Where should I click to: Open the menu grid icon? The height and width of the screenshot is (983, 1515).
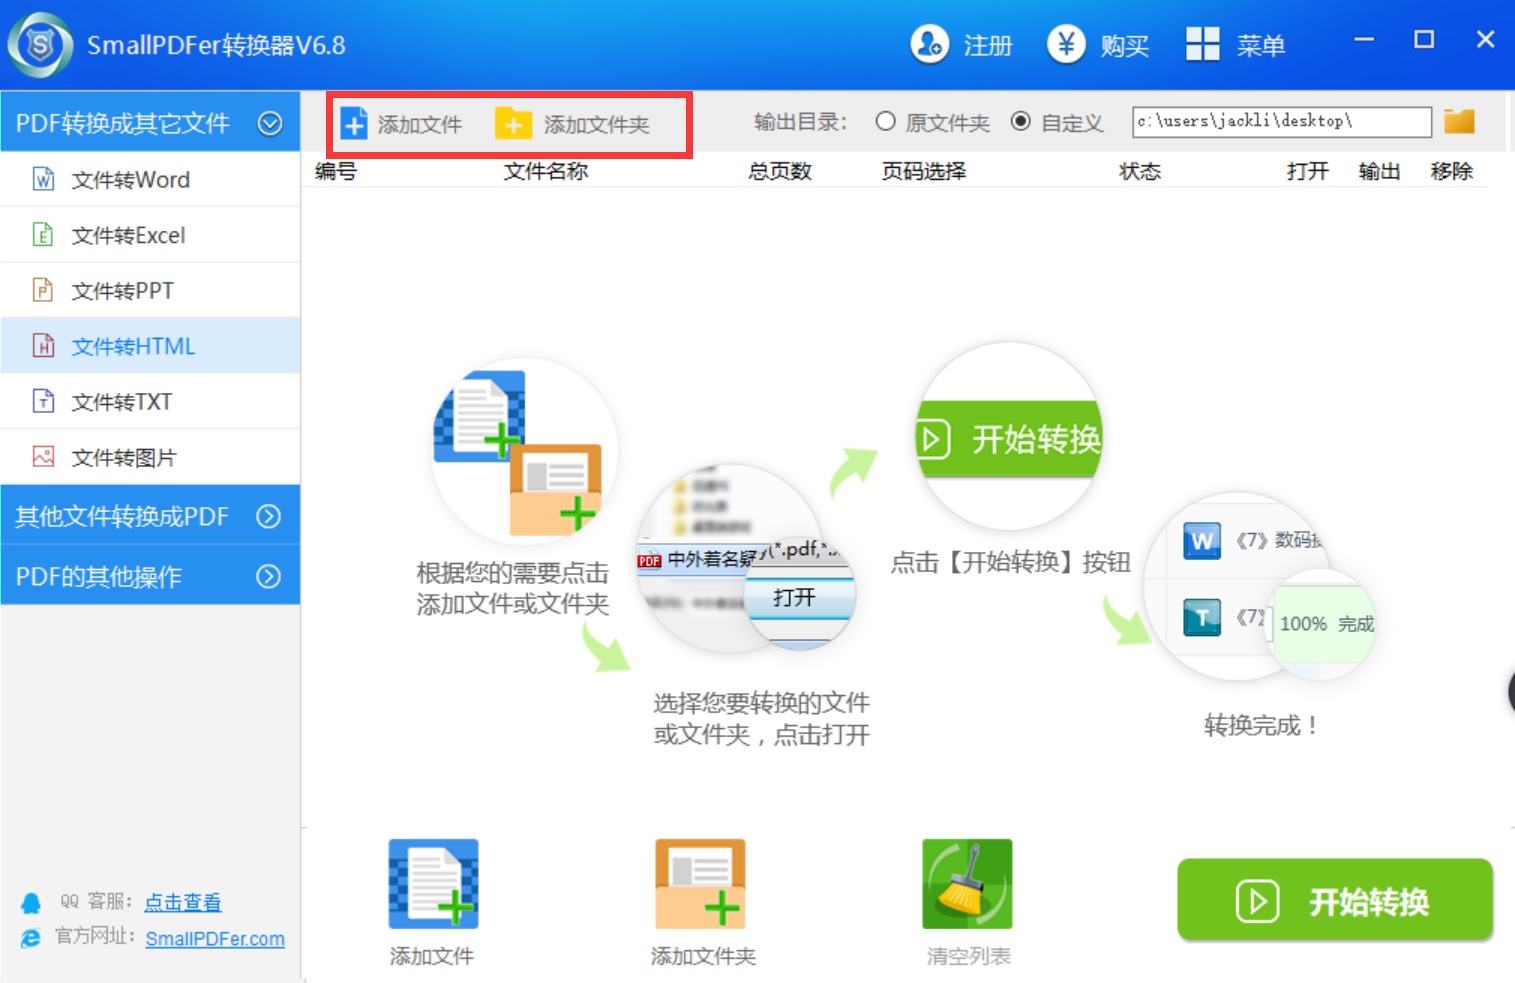click(x=1203, y=44)
